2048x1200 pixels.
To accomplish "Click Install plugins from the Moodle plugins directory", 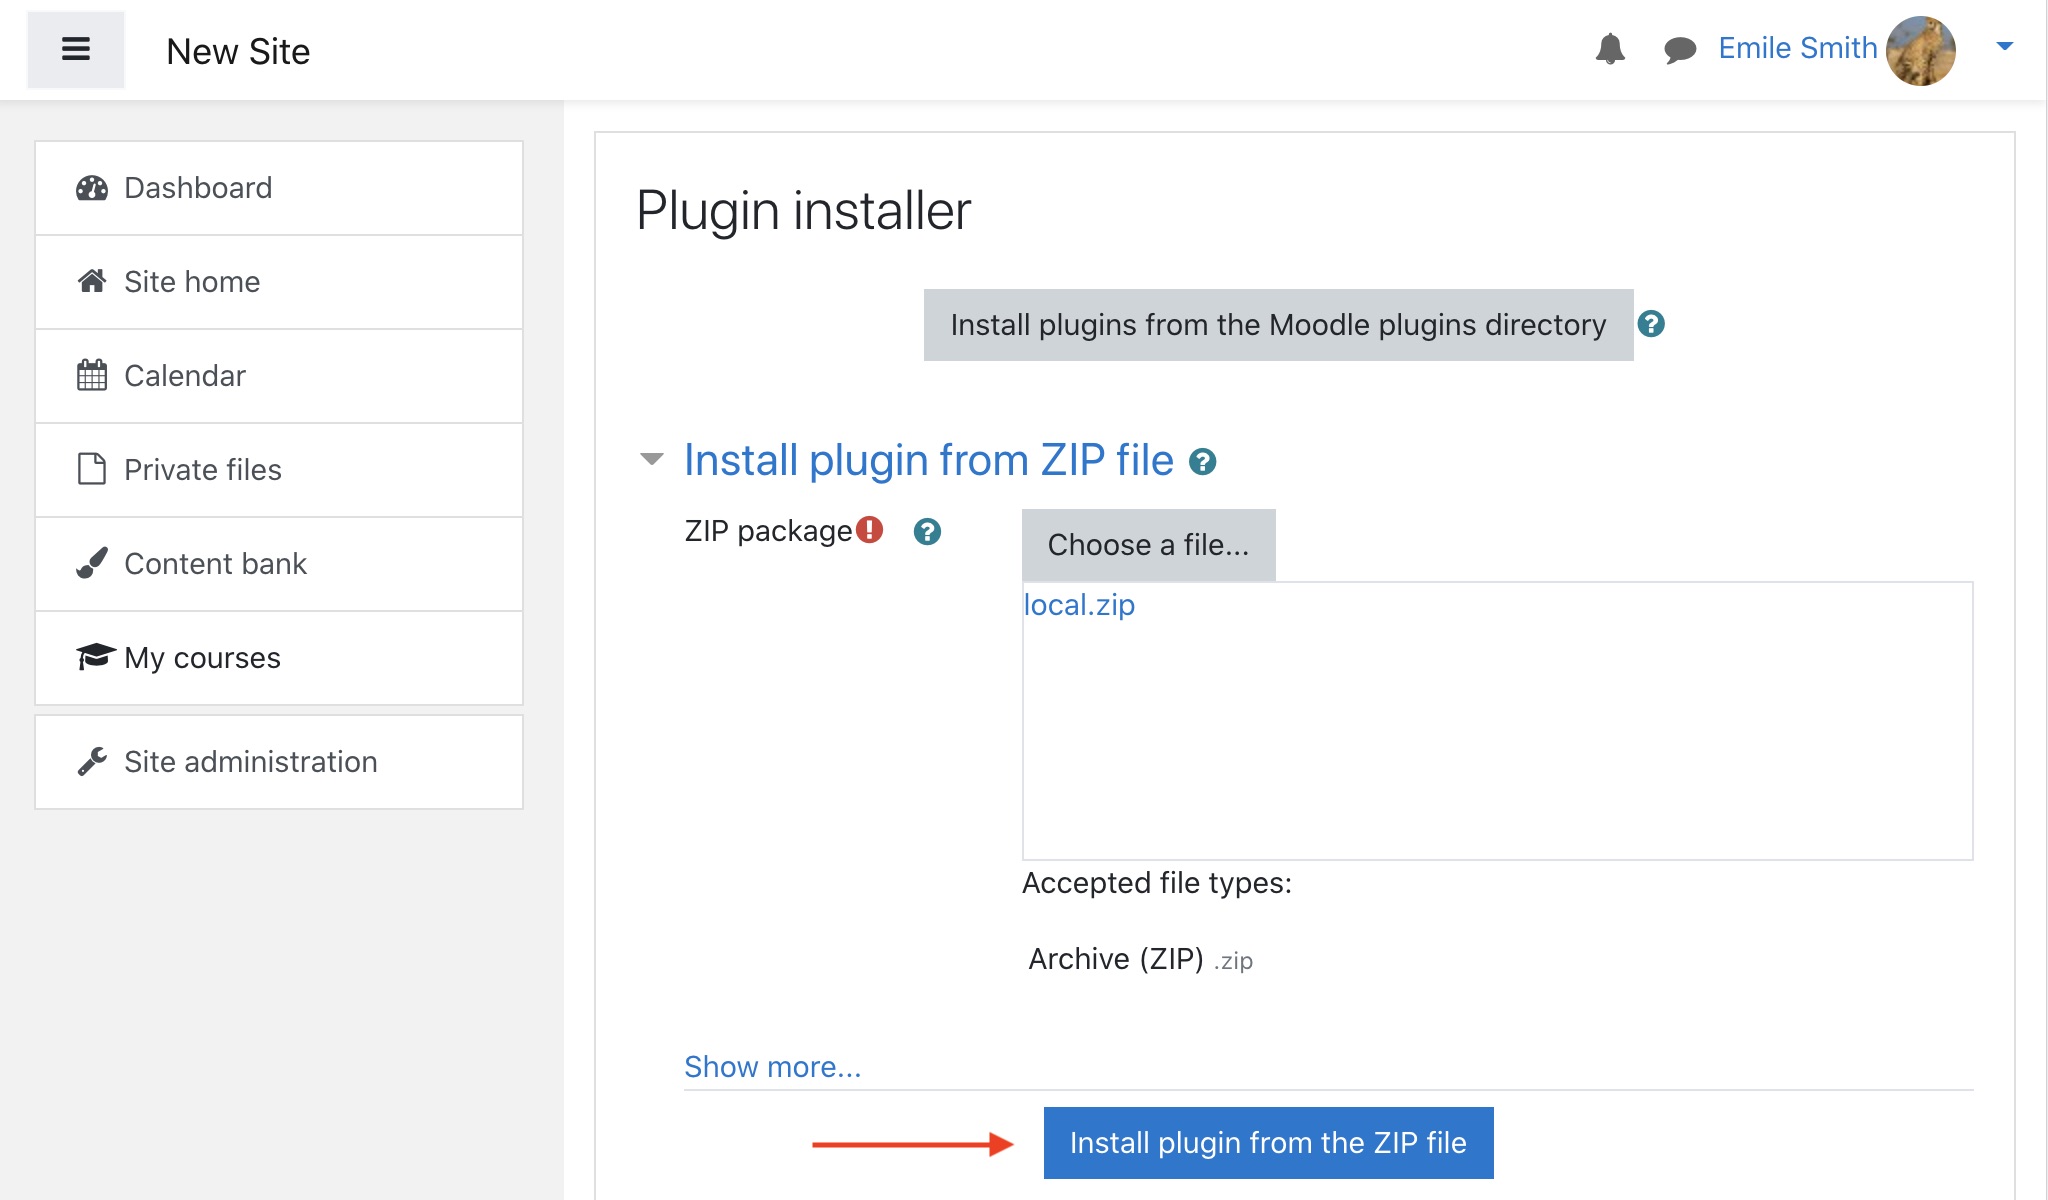I will 1278,325.
